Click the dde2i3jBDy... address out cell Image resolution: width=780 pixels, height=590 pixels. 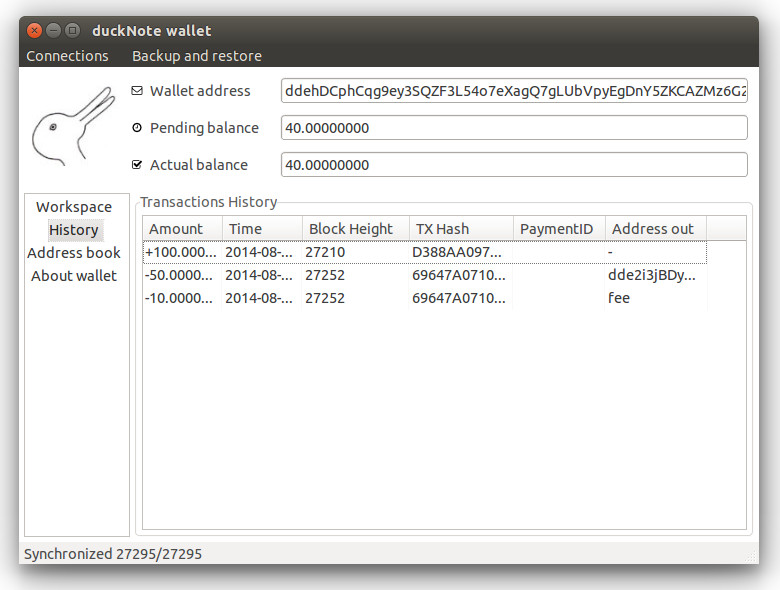click(x=656, y=275)
